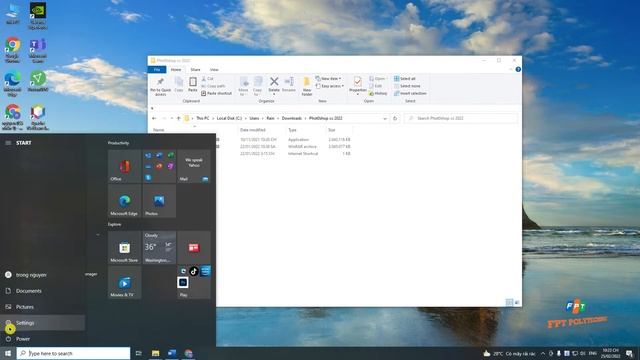Open the Office tile in Start menu
Viewport: 640px width, 360px height.
(x=124, y=166)
